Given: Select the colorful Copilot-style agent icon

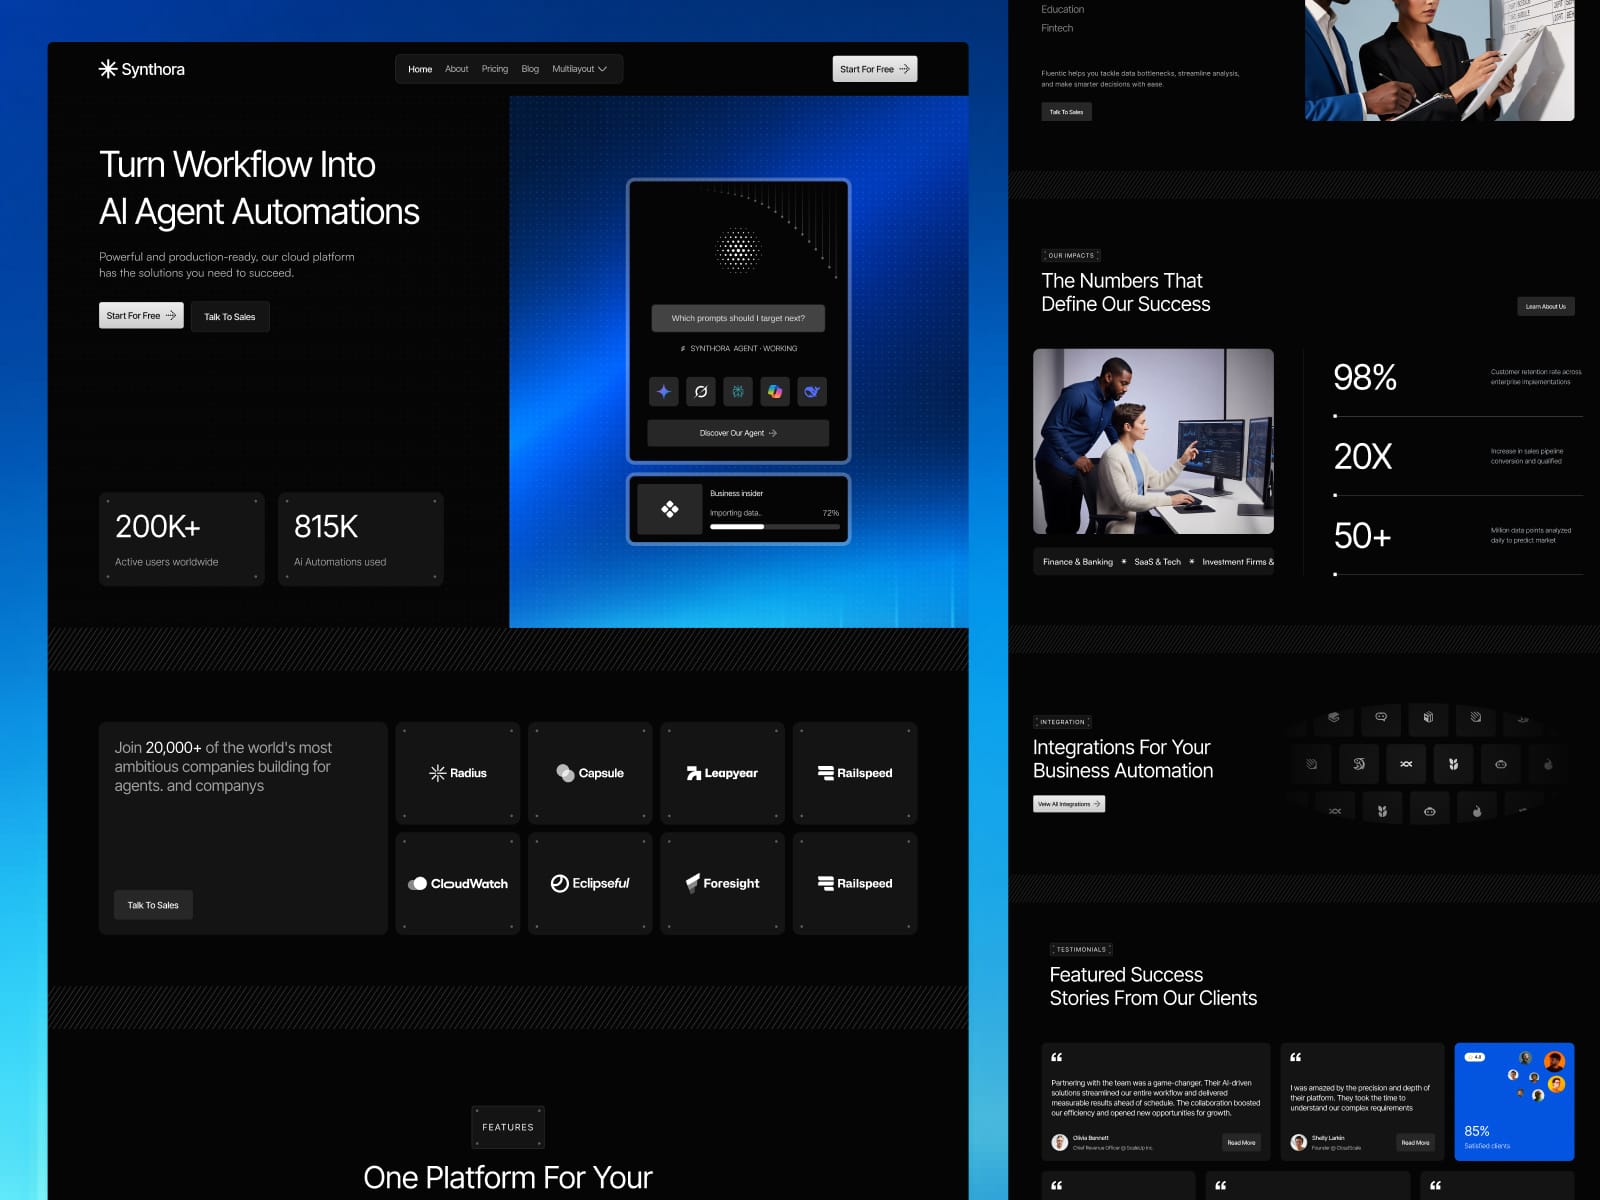Looking at the screenshot, I should (x=775, y=391).
